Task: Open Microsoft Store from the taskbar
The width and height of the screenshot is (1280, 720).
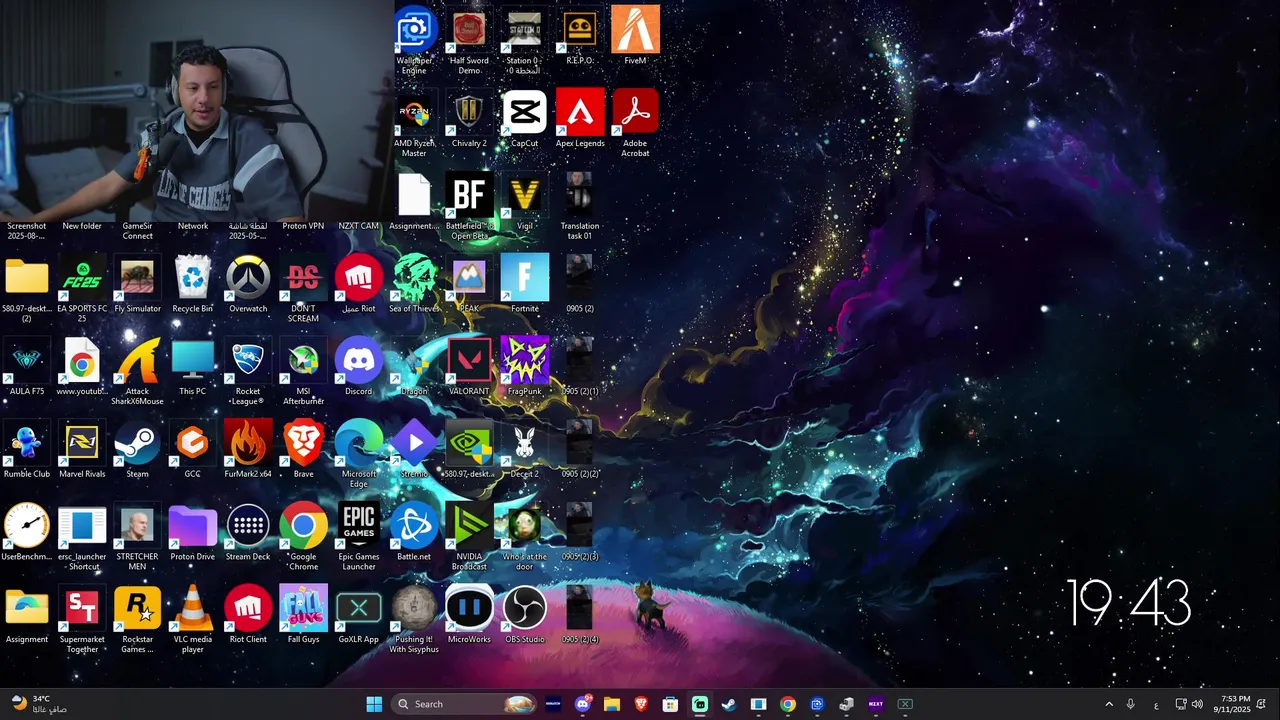Action: (670, 704)
